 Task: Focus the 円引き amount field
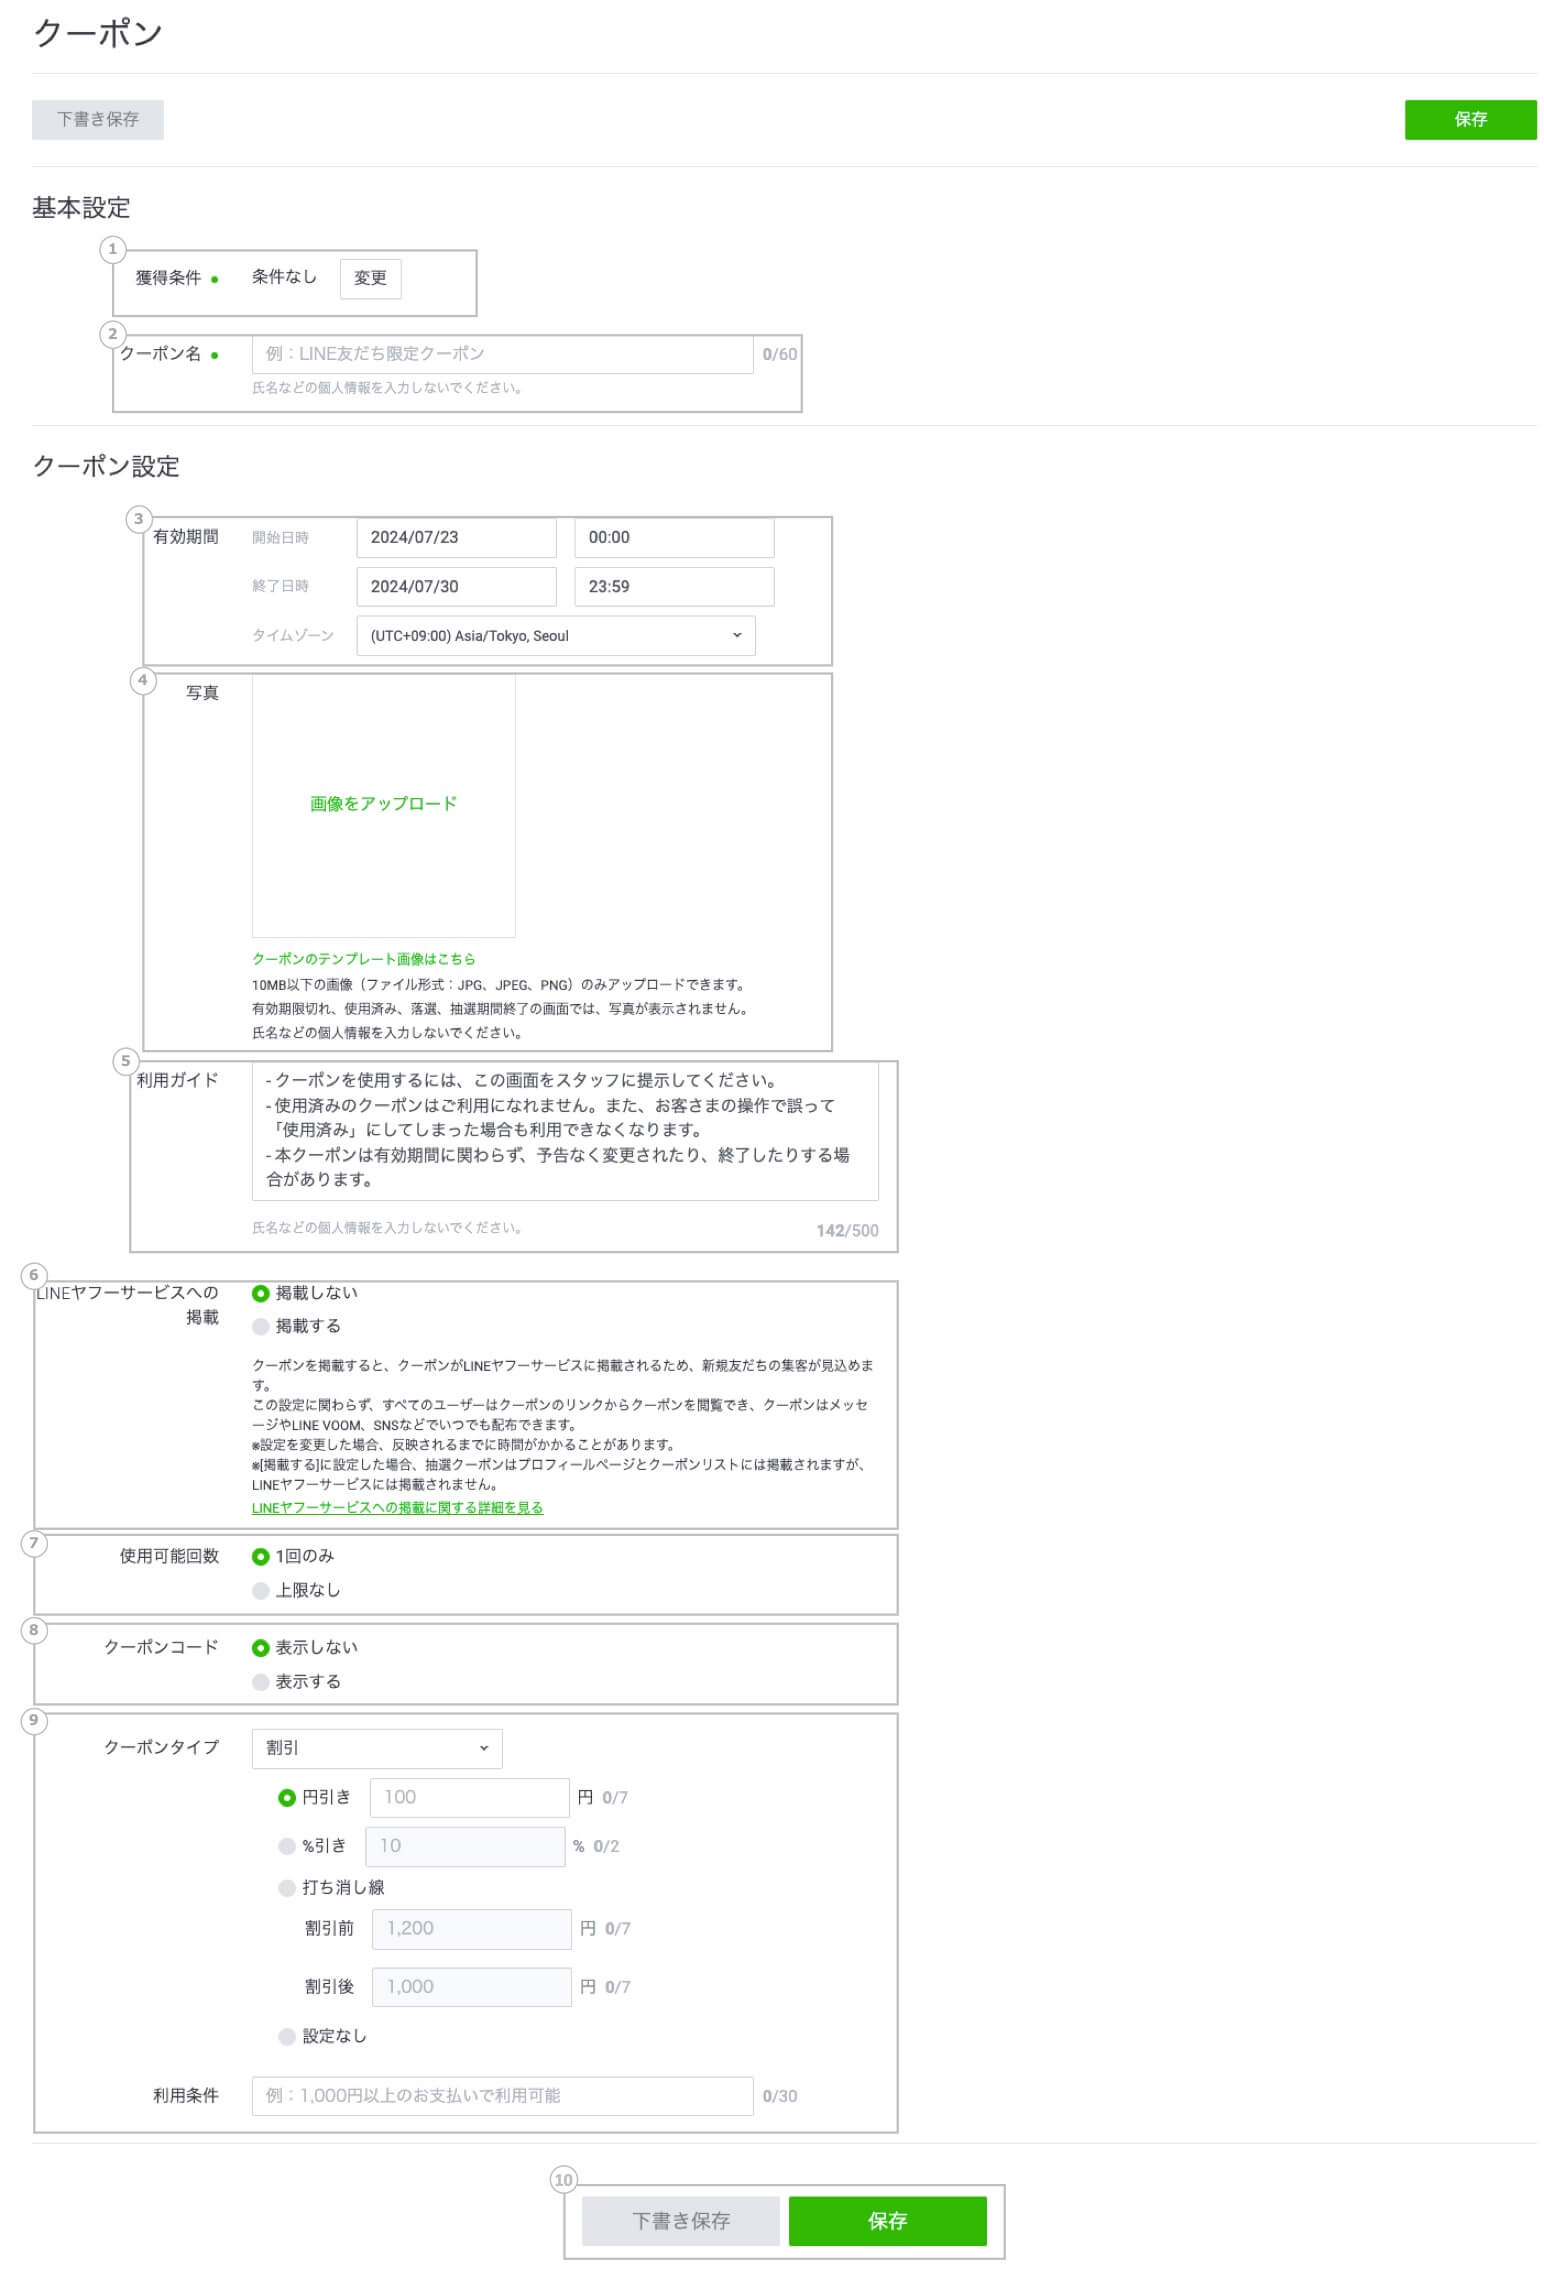tap(469, 1797)
